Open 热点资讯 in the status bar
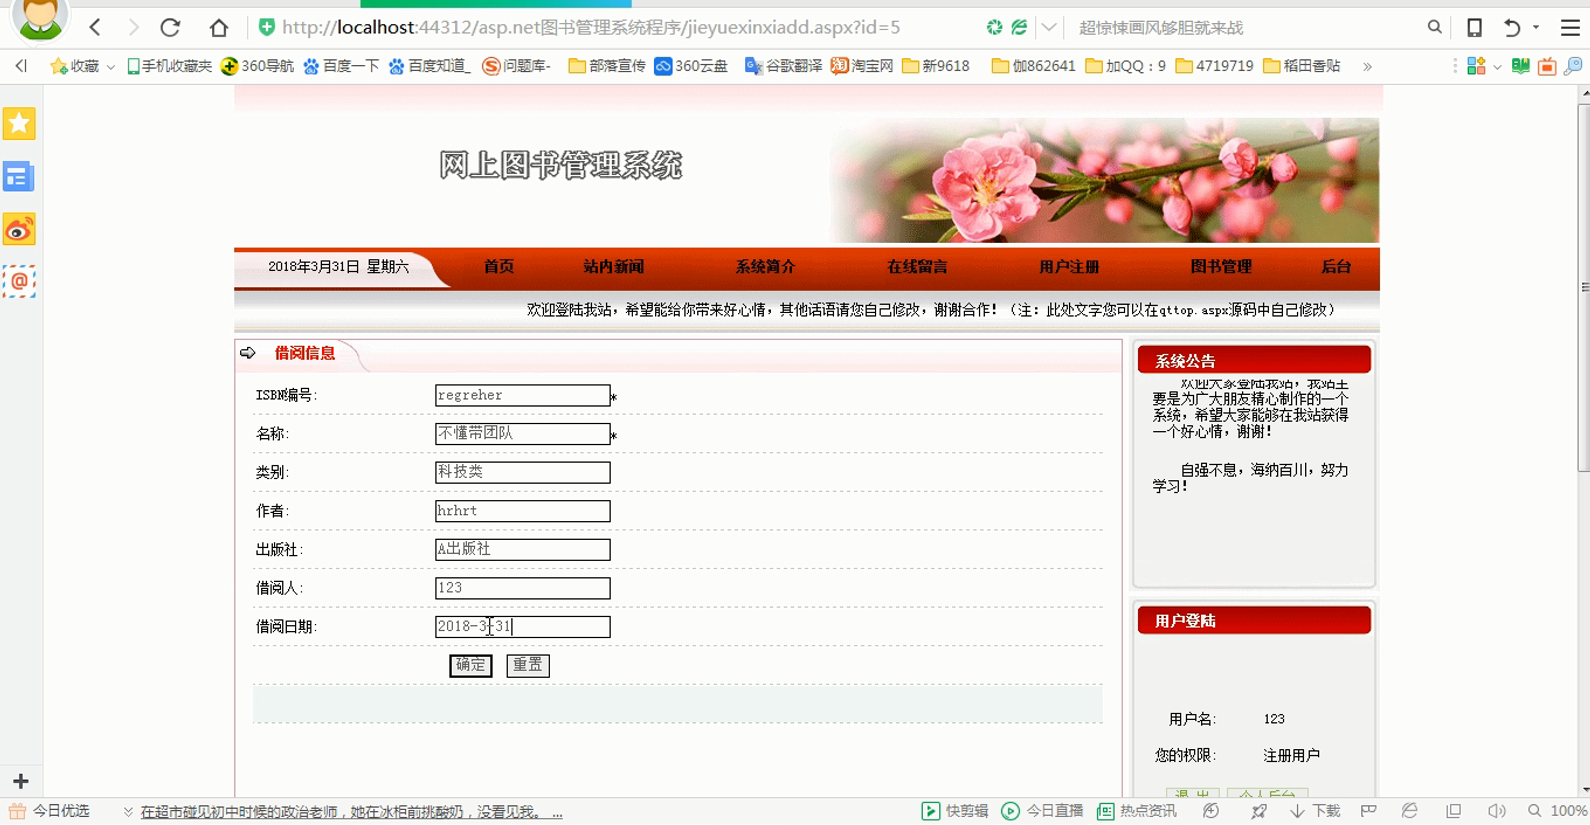 point(1136,811)
